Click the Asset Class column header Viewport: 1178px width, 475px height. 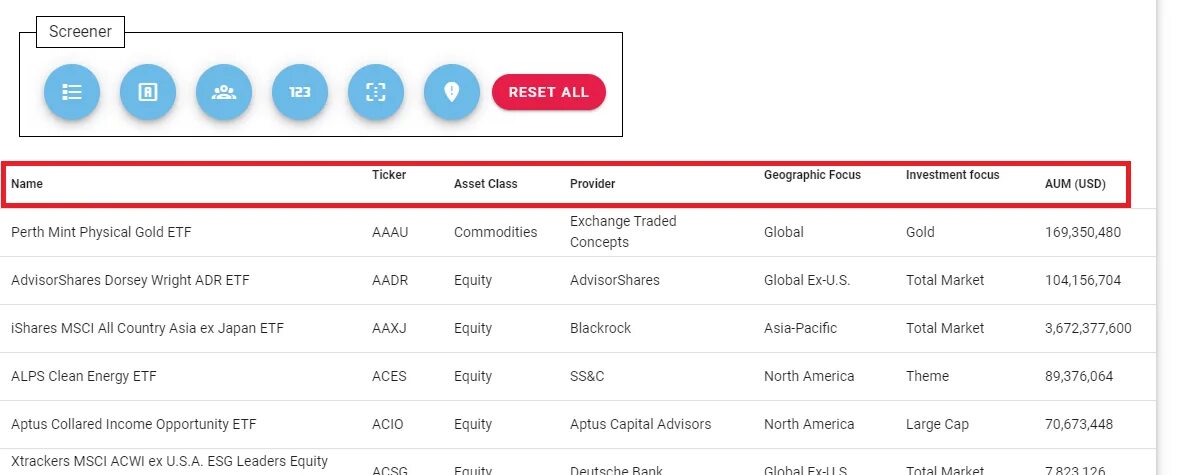tap(486, 184)
